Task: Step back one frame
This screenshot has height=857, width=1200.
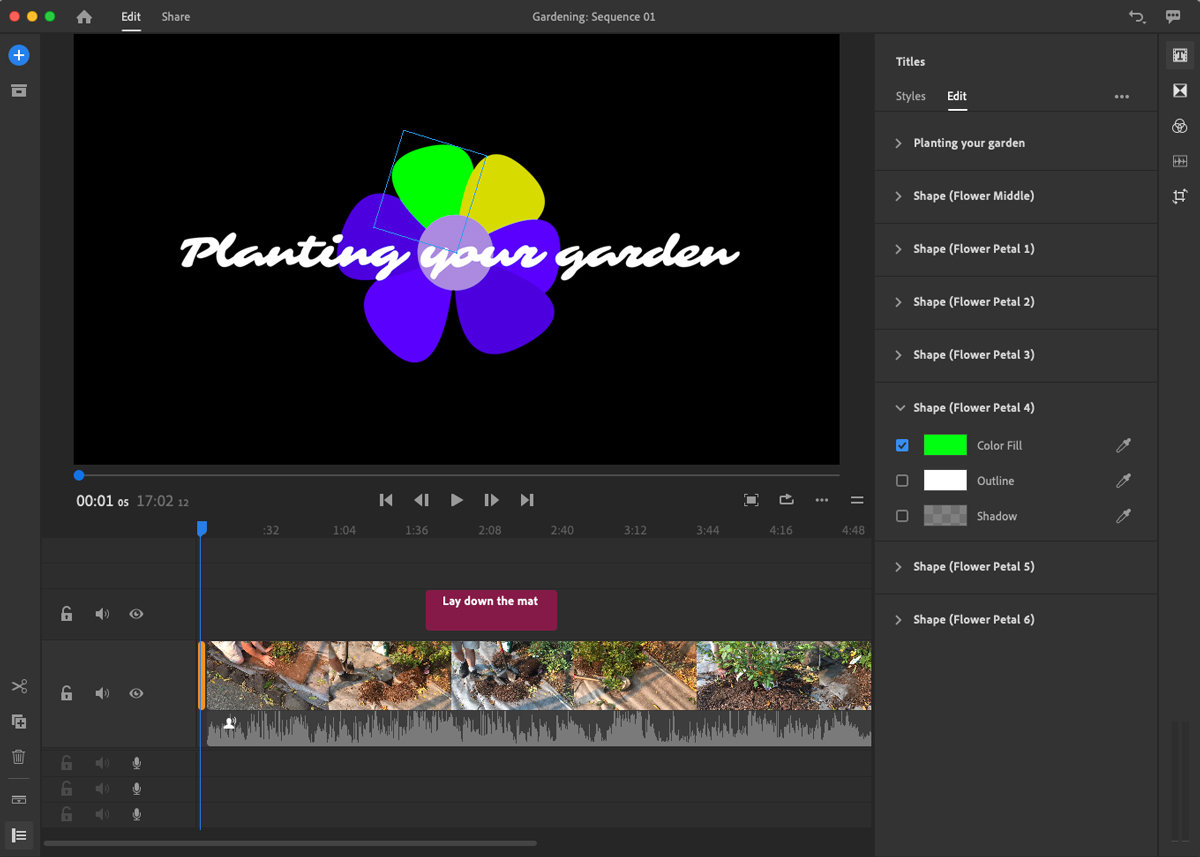Action: point(421,500)
